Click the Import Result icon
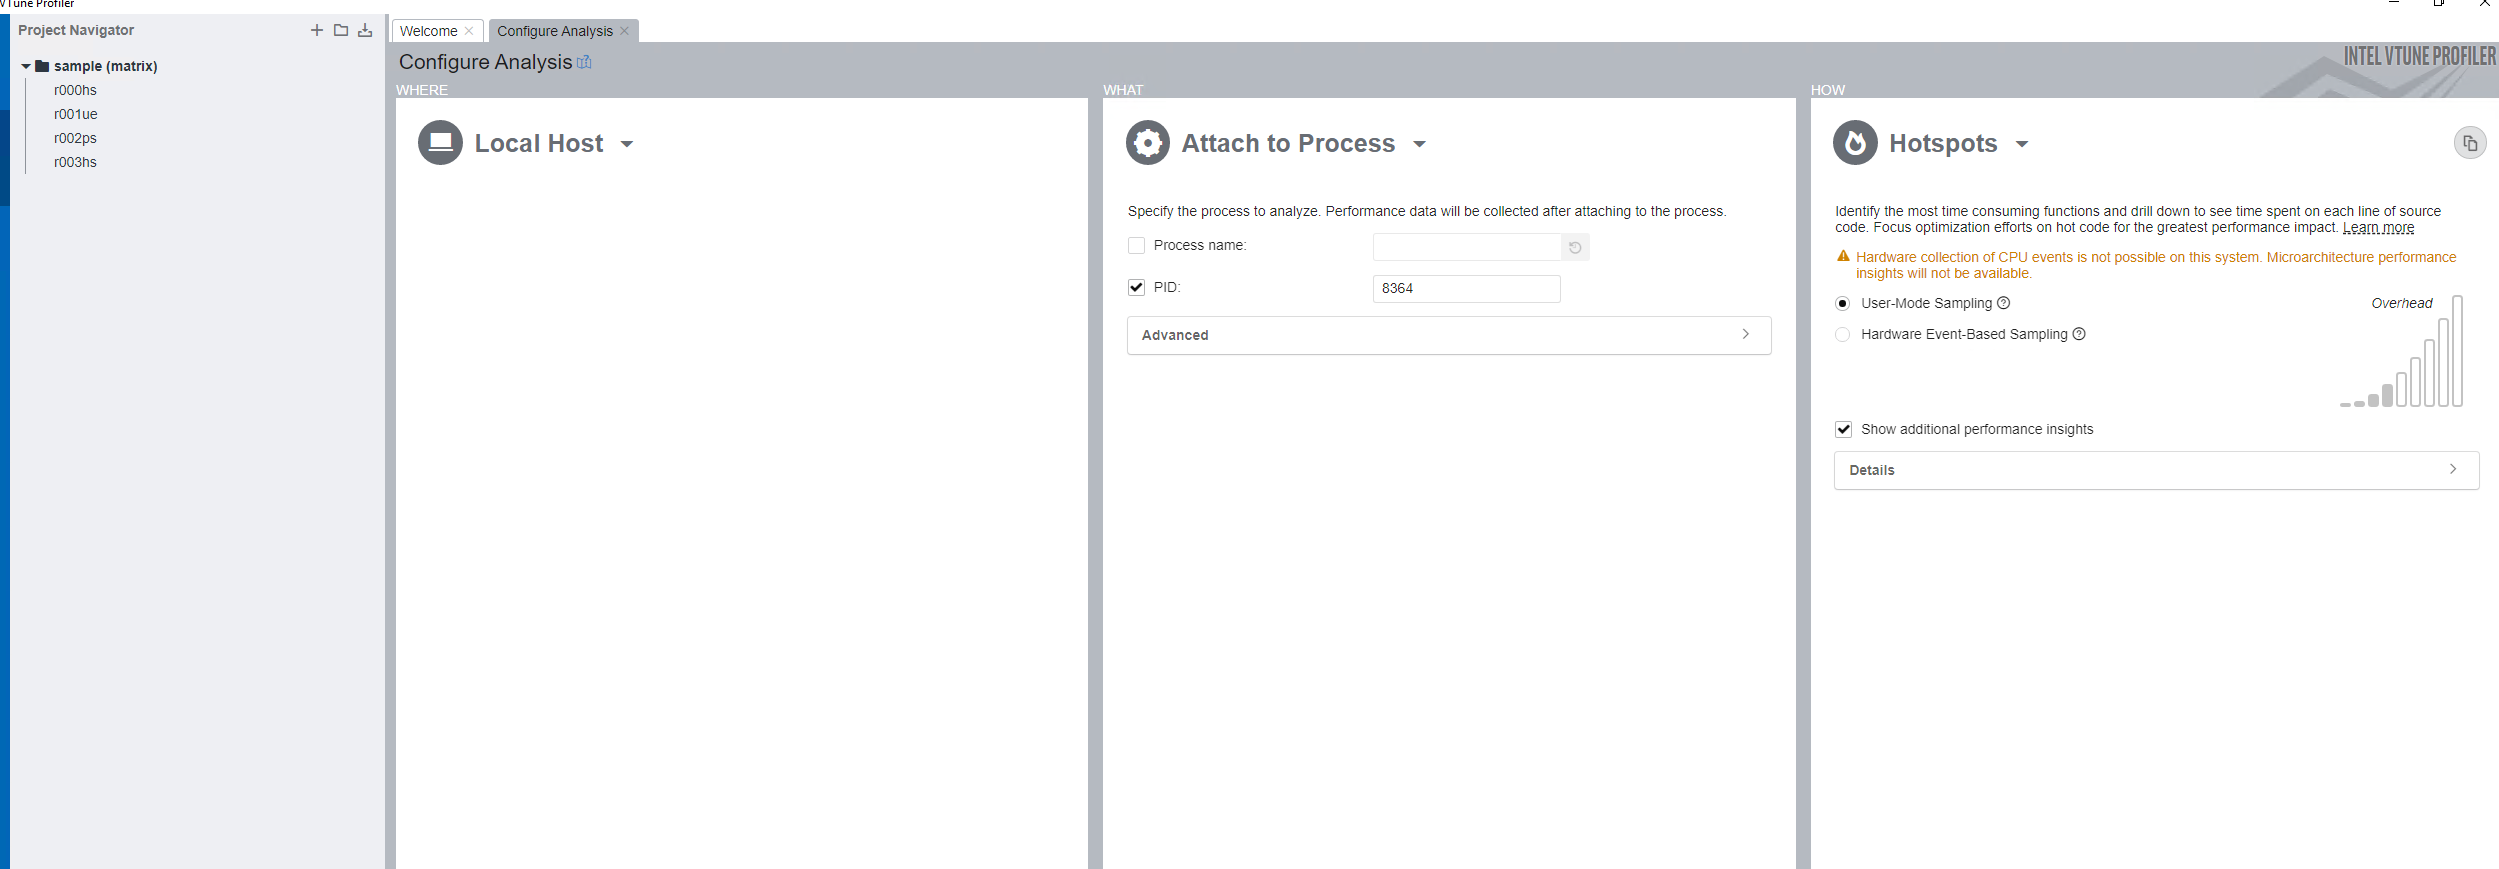This screenshot has height=869, width=2499. [x=365, y=30]
